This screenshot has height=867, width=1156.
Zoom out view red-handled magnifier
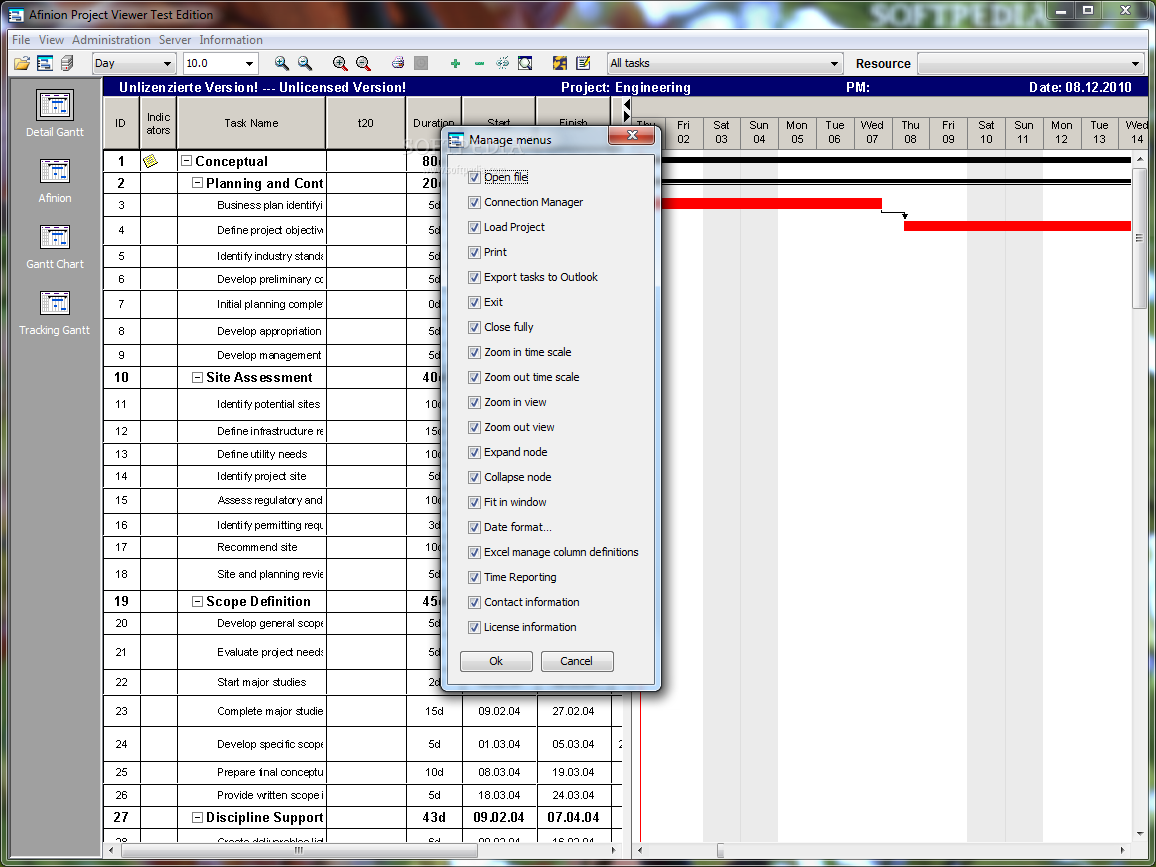pos(363,63)
